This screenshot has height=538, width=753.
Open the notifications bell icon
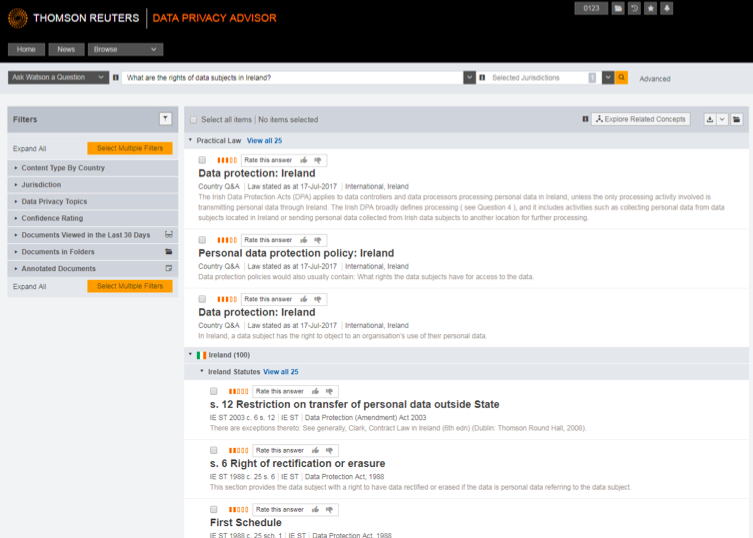point(666,9)
